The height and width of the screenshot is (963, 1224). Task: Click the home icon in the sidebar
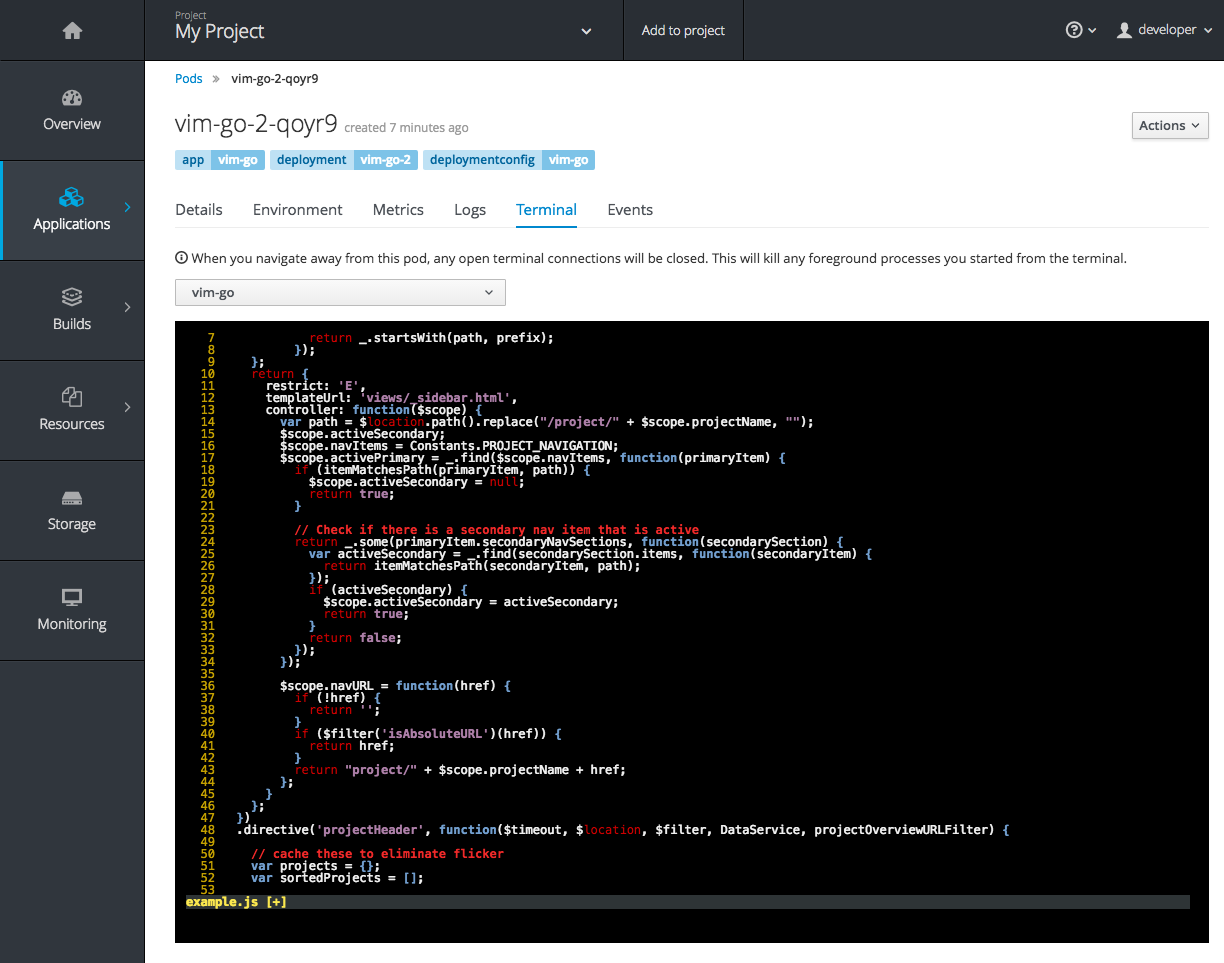71,30
